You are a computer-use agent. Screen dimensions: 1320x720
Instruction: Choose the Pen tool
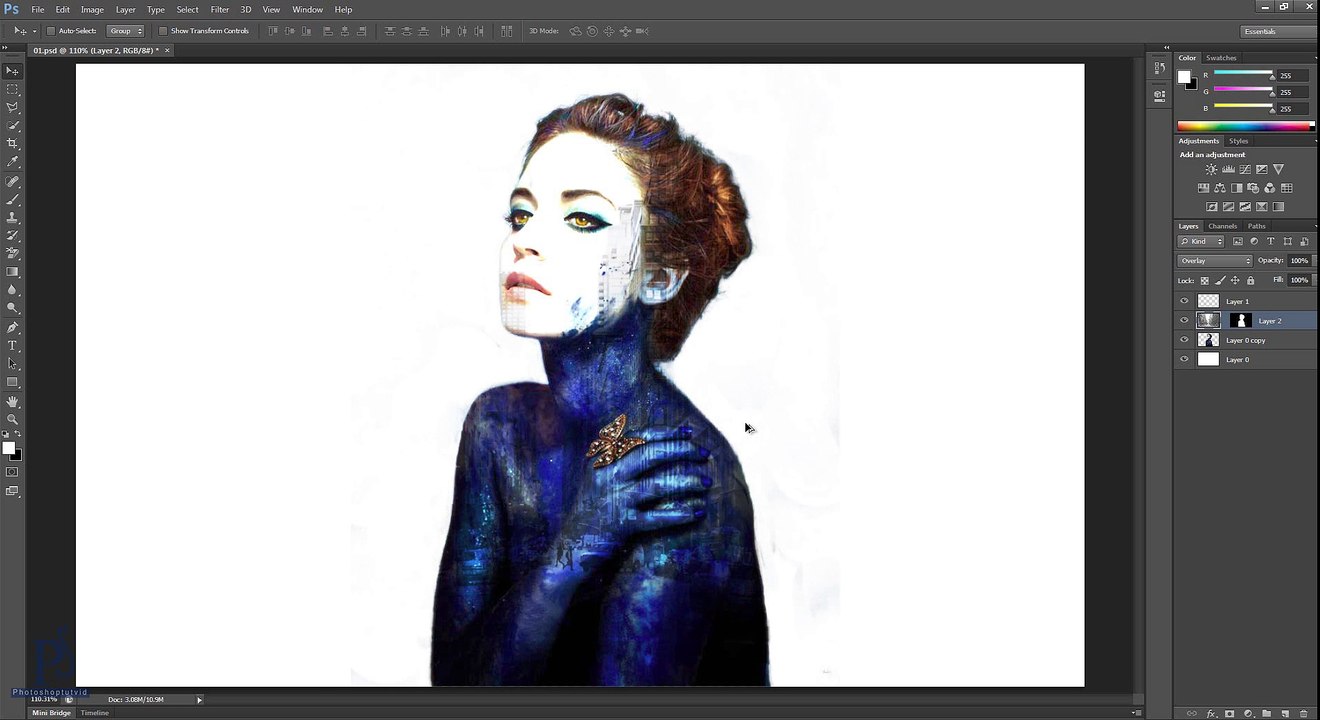tap(12, 327)
